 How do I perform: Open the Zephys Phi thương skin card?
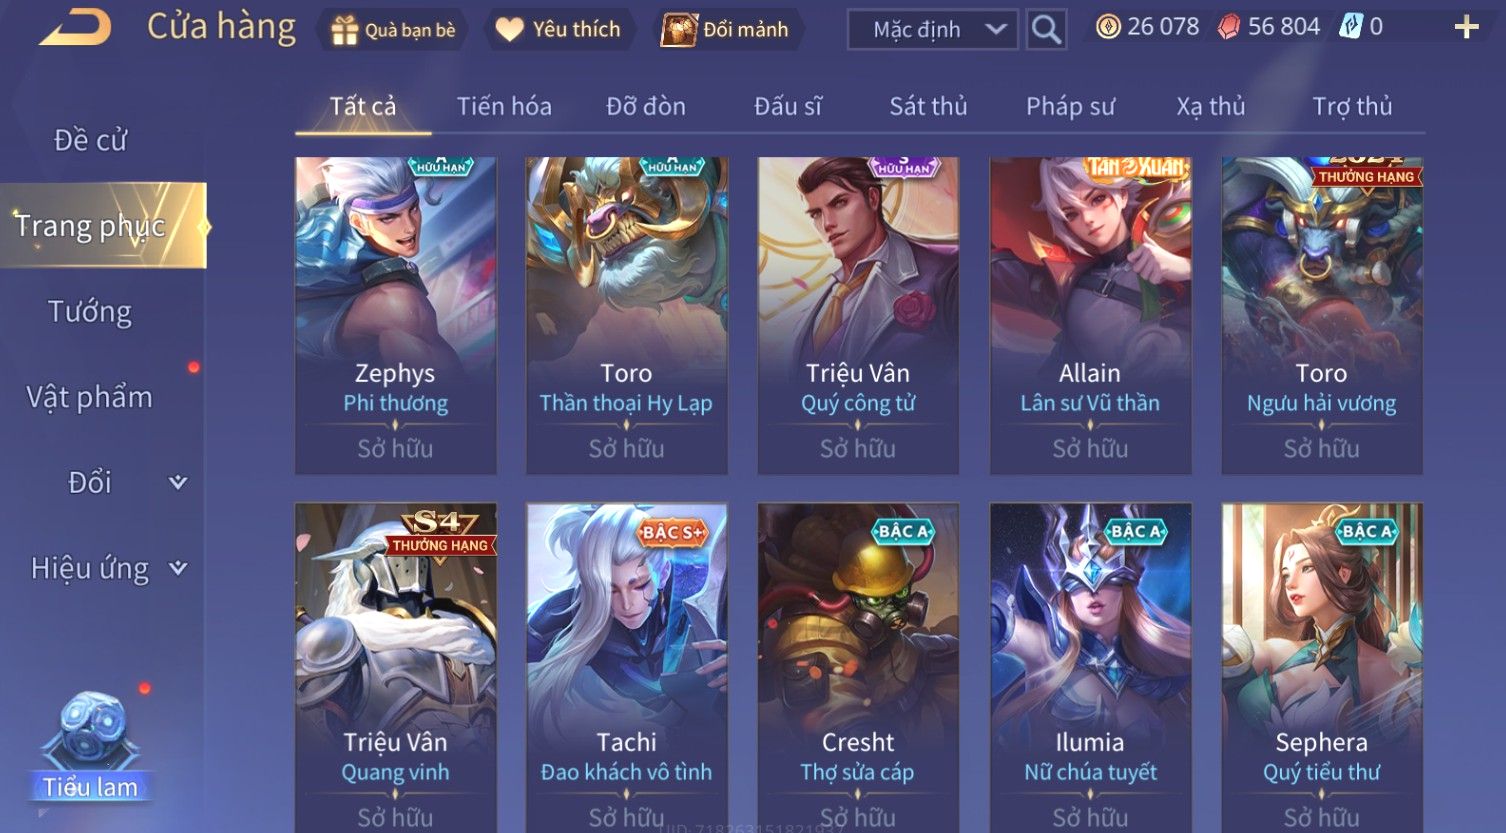coord(395,315)
